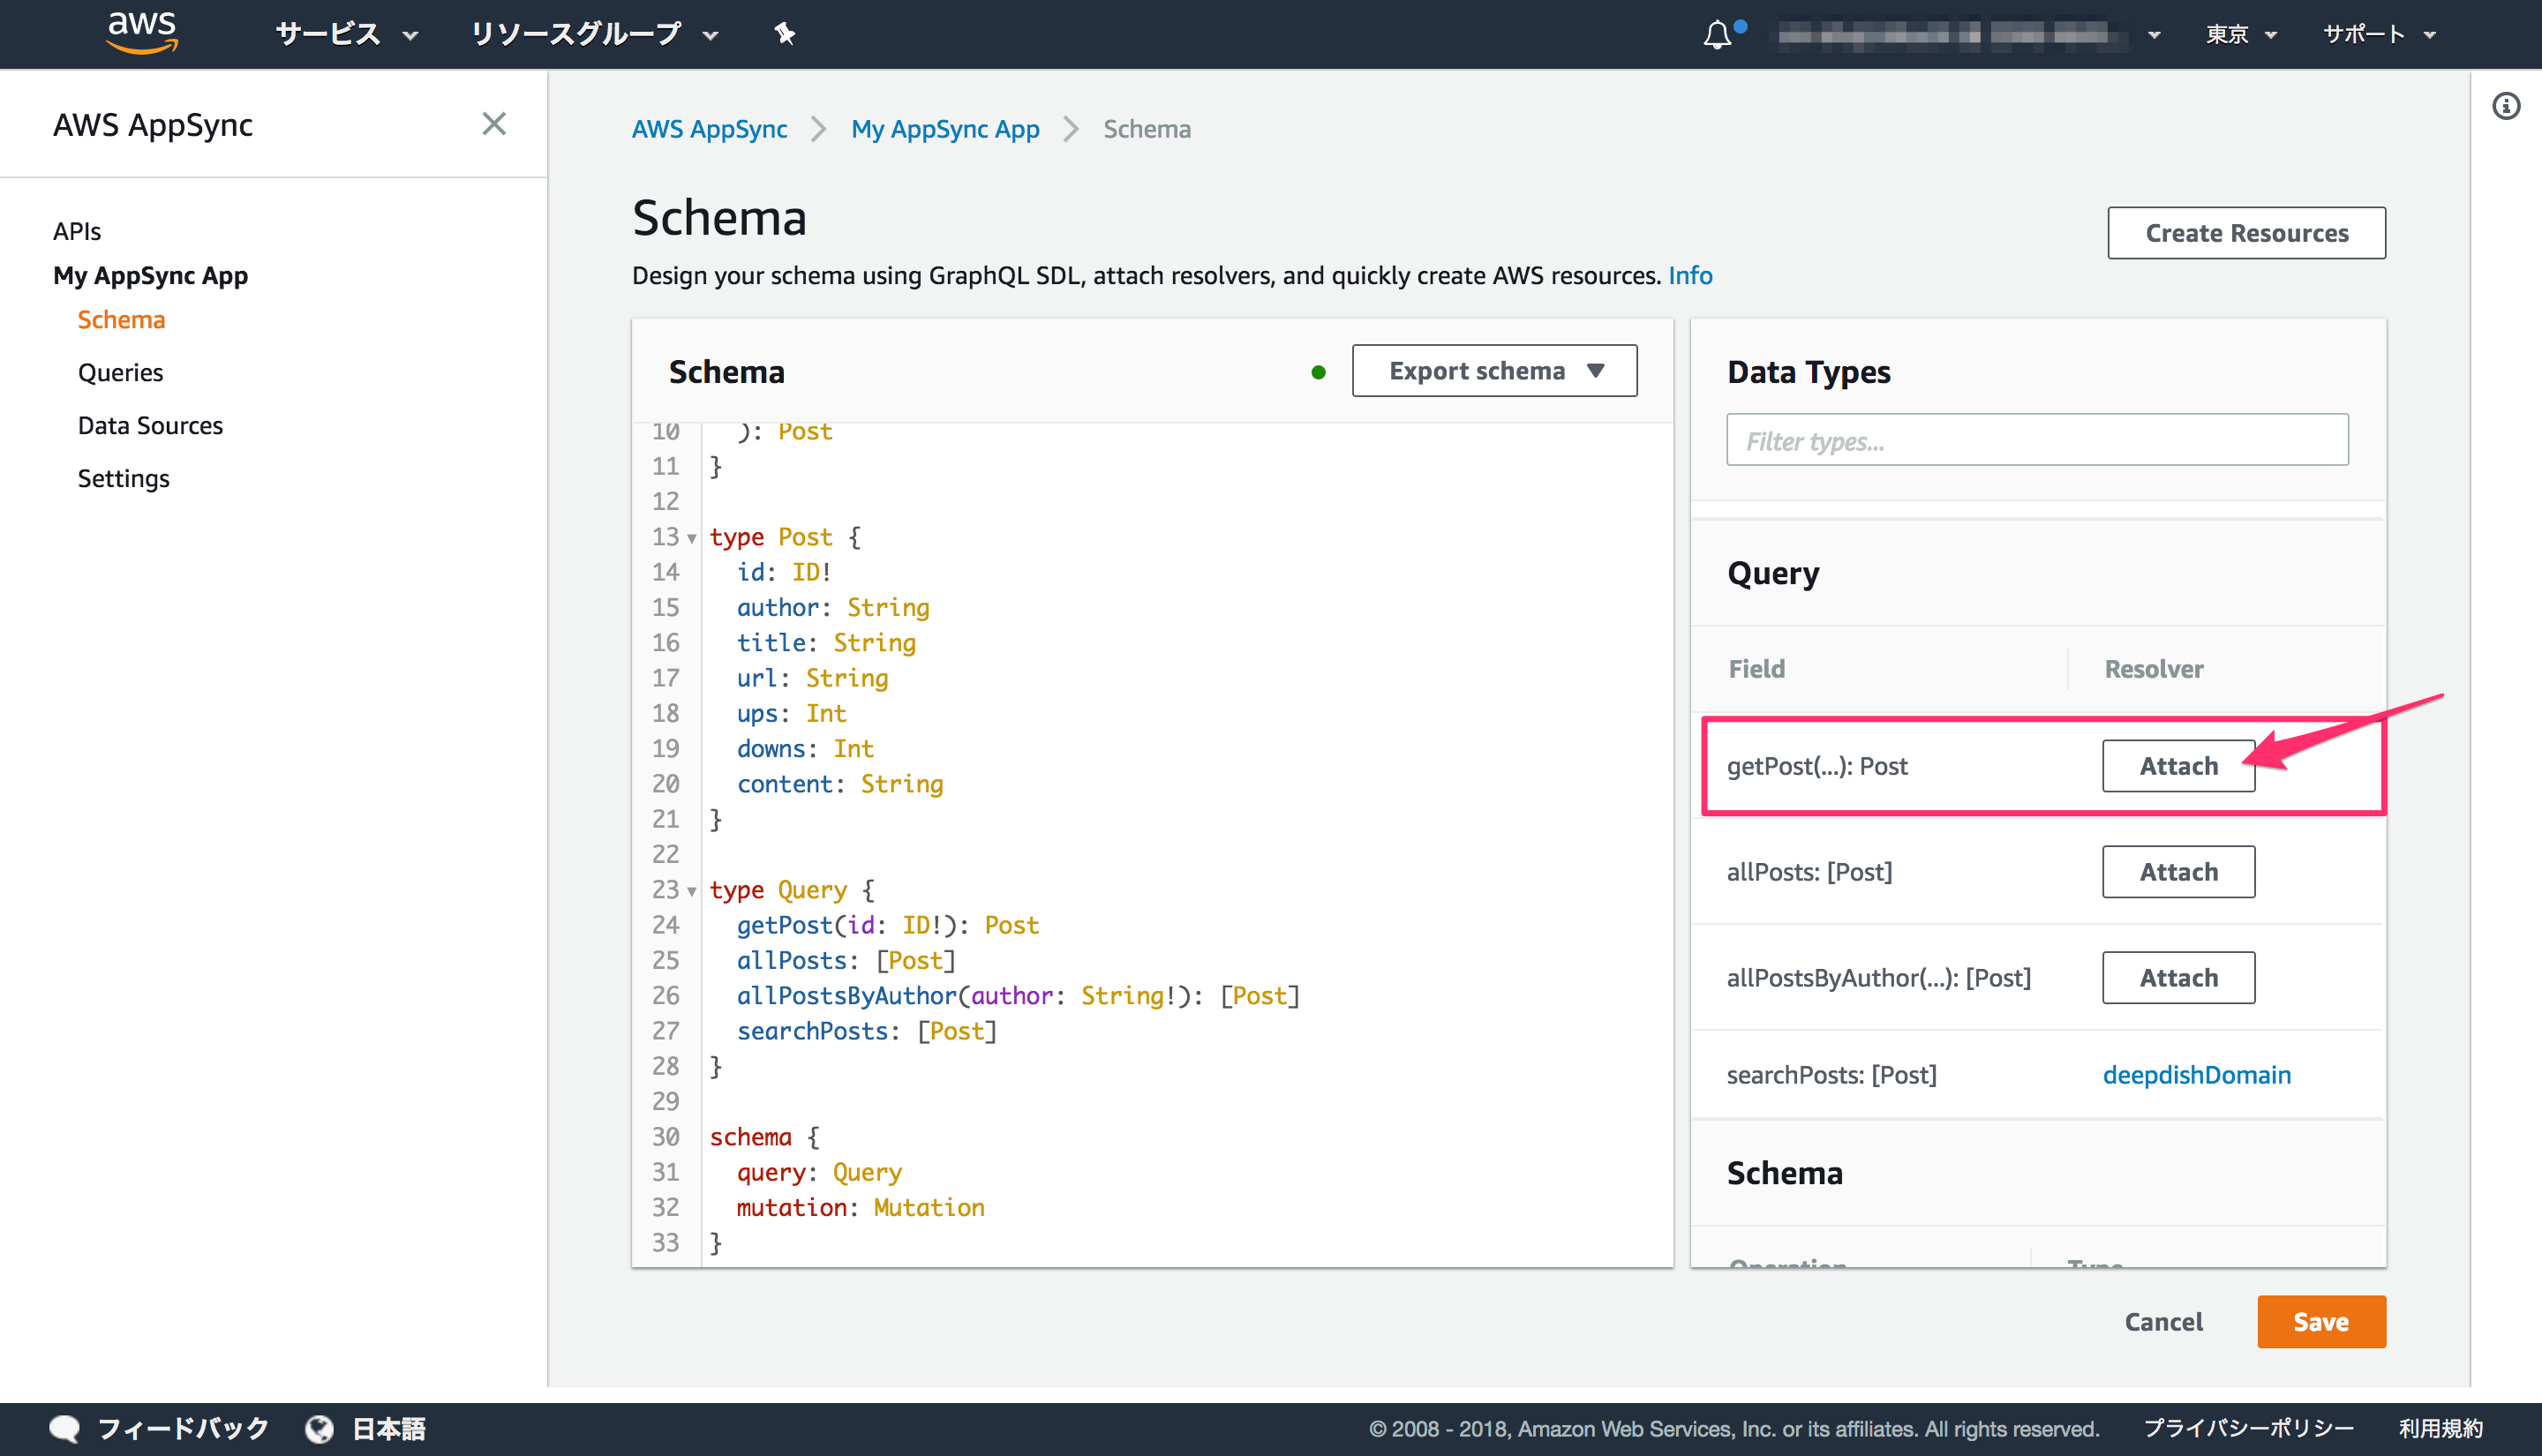Click the Resolver column header
This screenshot has width=2542, height=1456.
(2154, 669)
